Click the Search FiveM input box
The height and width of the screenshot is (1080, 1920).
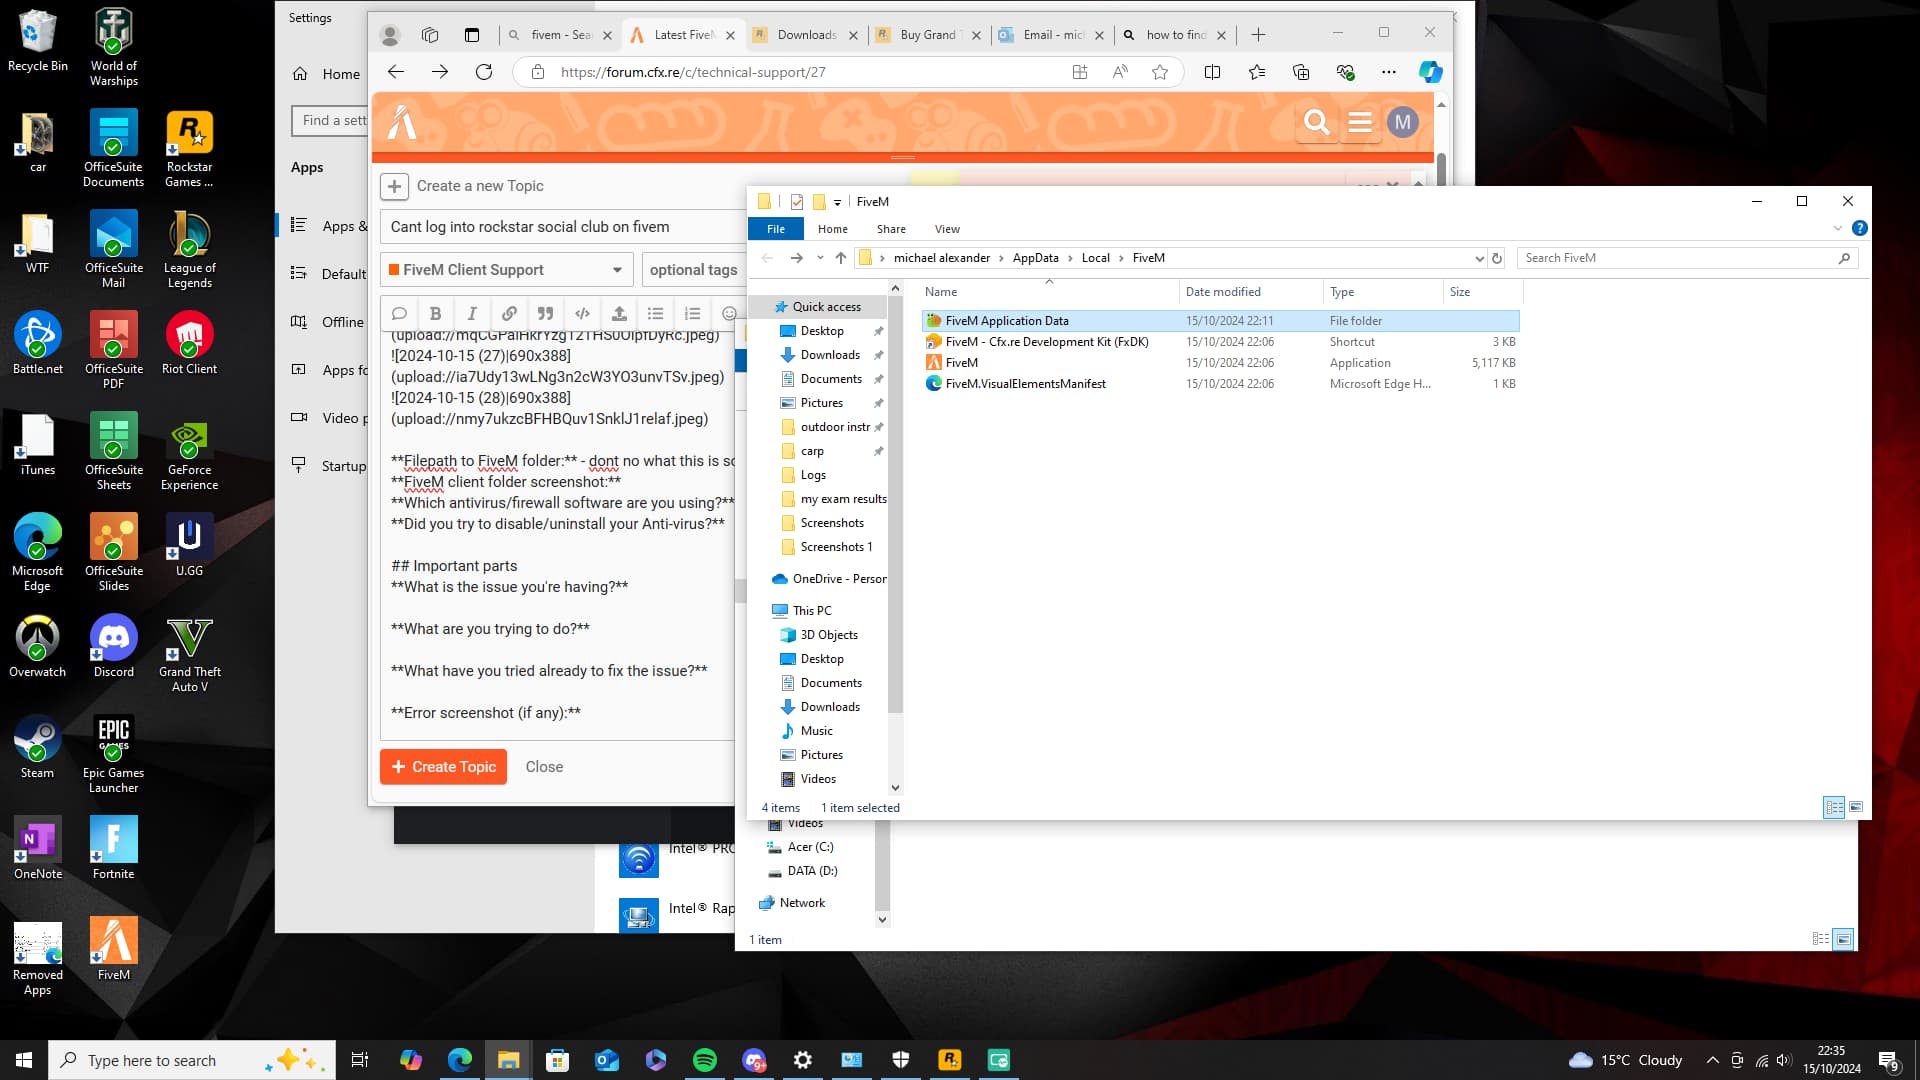(1688, 258)
